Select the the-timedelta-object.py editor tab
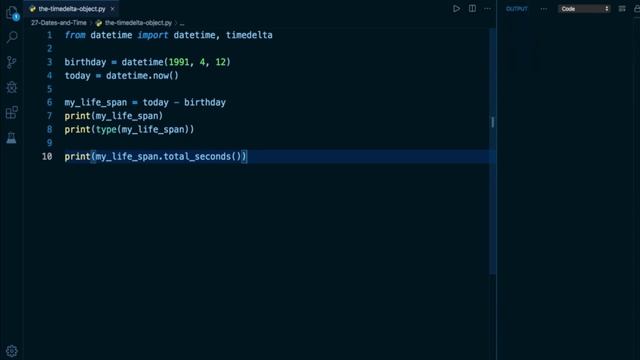Viewport: 640px width, 360px height. [x=72, y=9]
